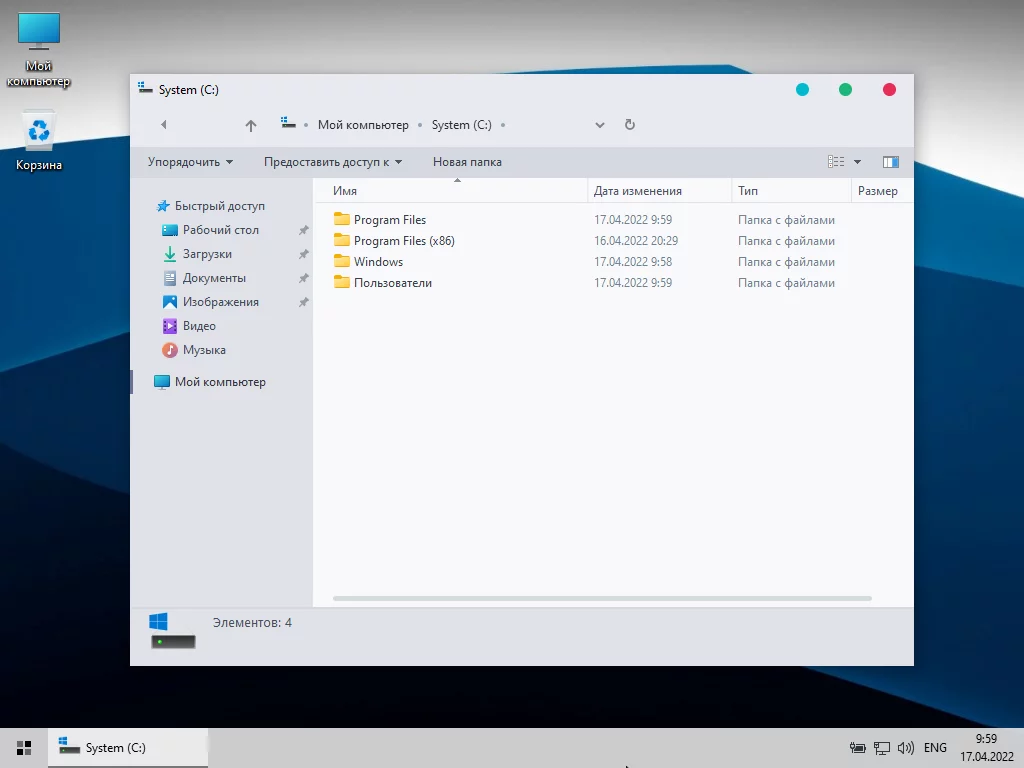1024x768 pixels.
Task: Toggle the preview pane icon
Action: pyautogui.click(x=891, y=162)
